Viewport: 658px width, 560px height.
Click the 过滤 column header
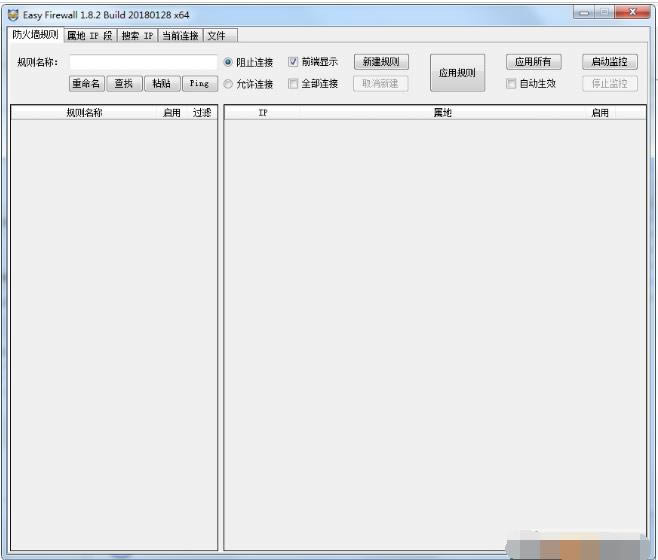point(202,113)
